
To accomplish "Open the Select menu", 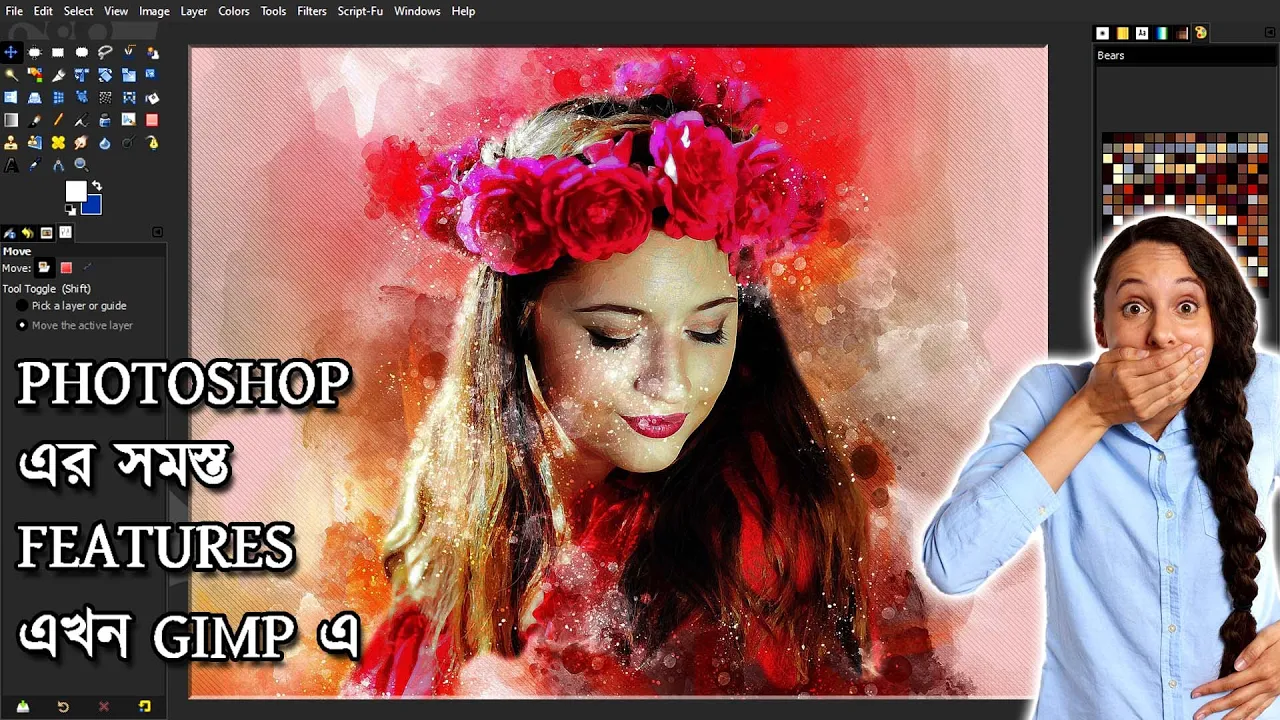I will [78, 11].
